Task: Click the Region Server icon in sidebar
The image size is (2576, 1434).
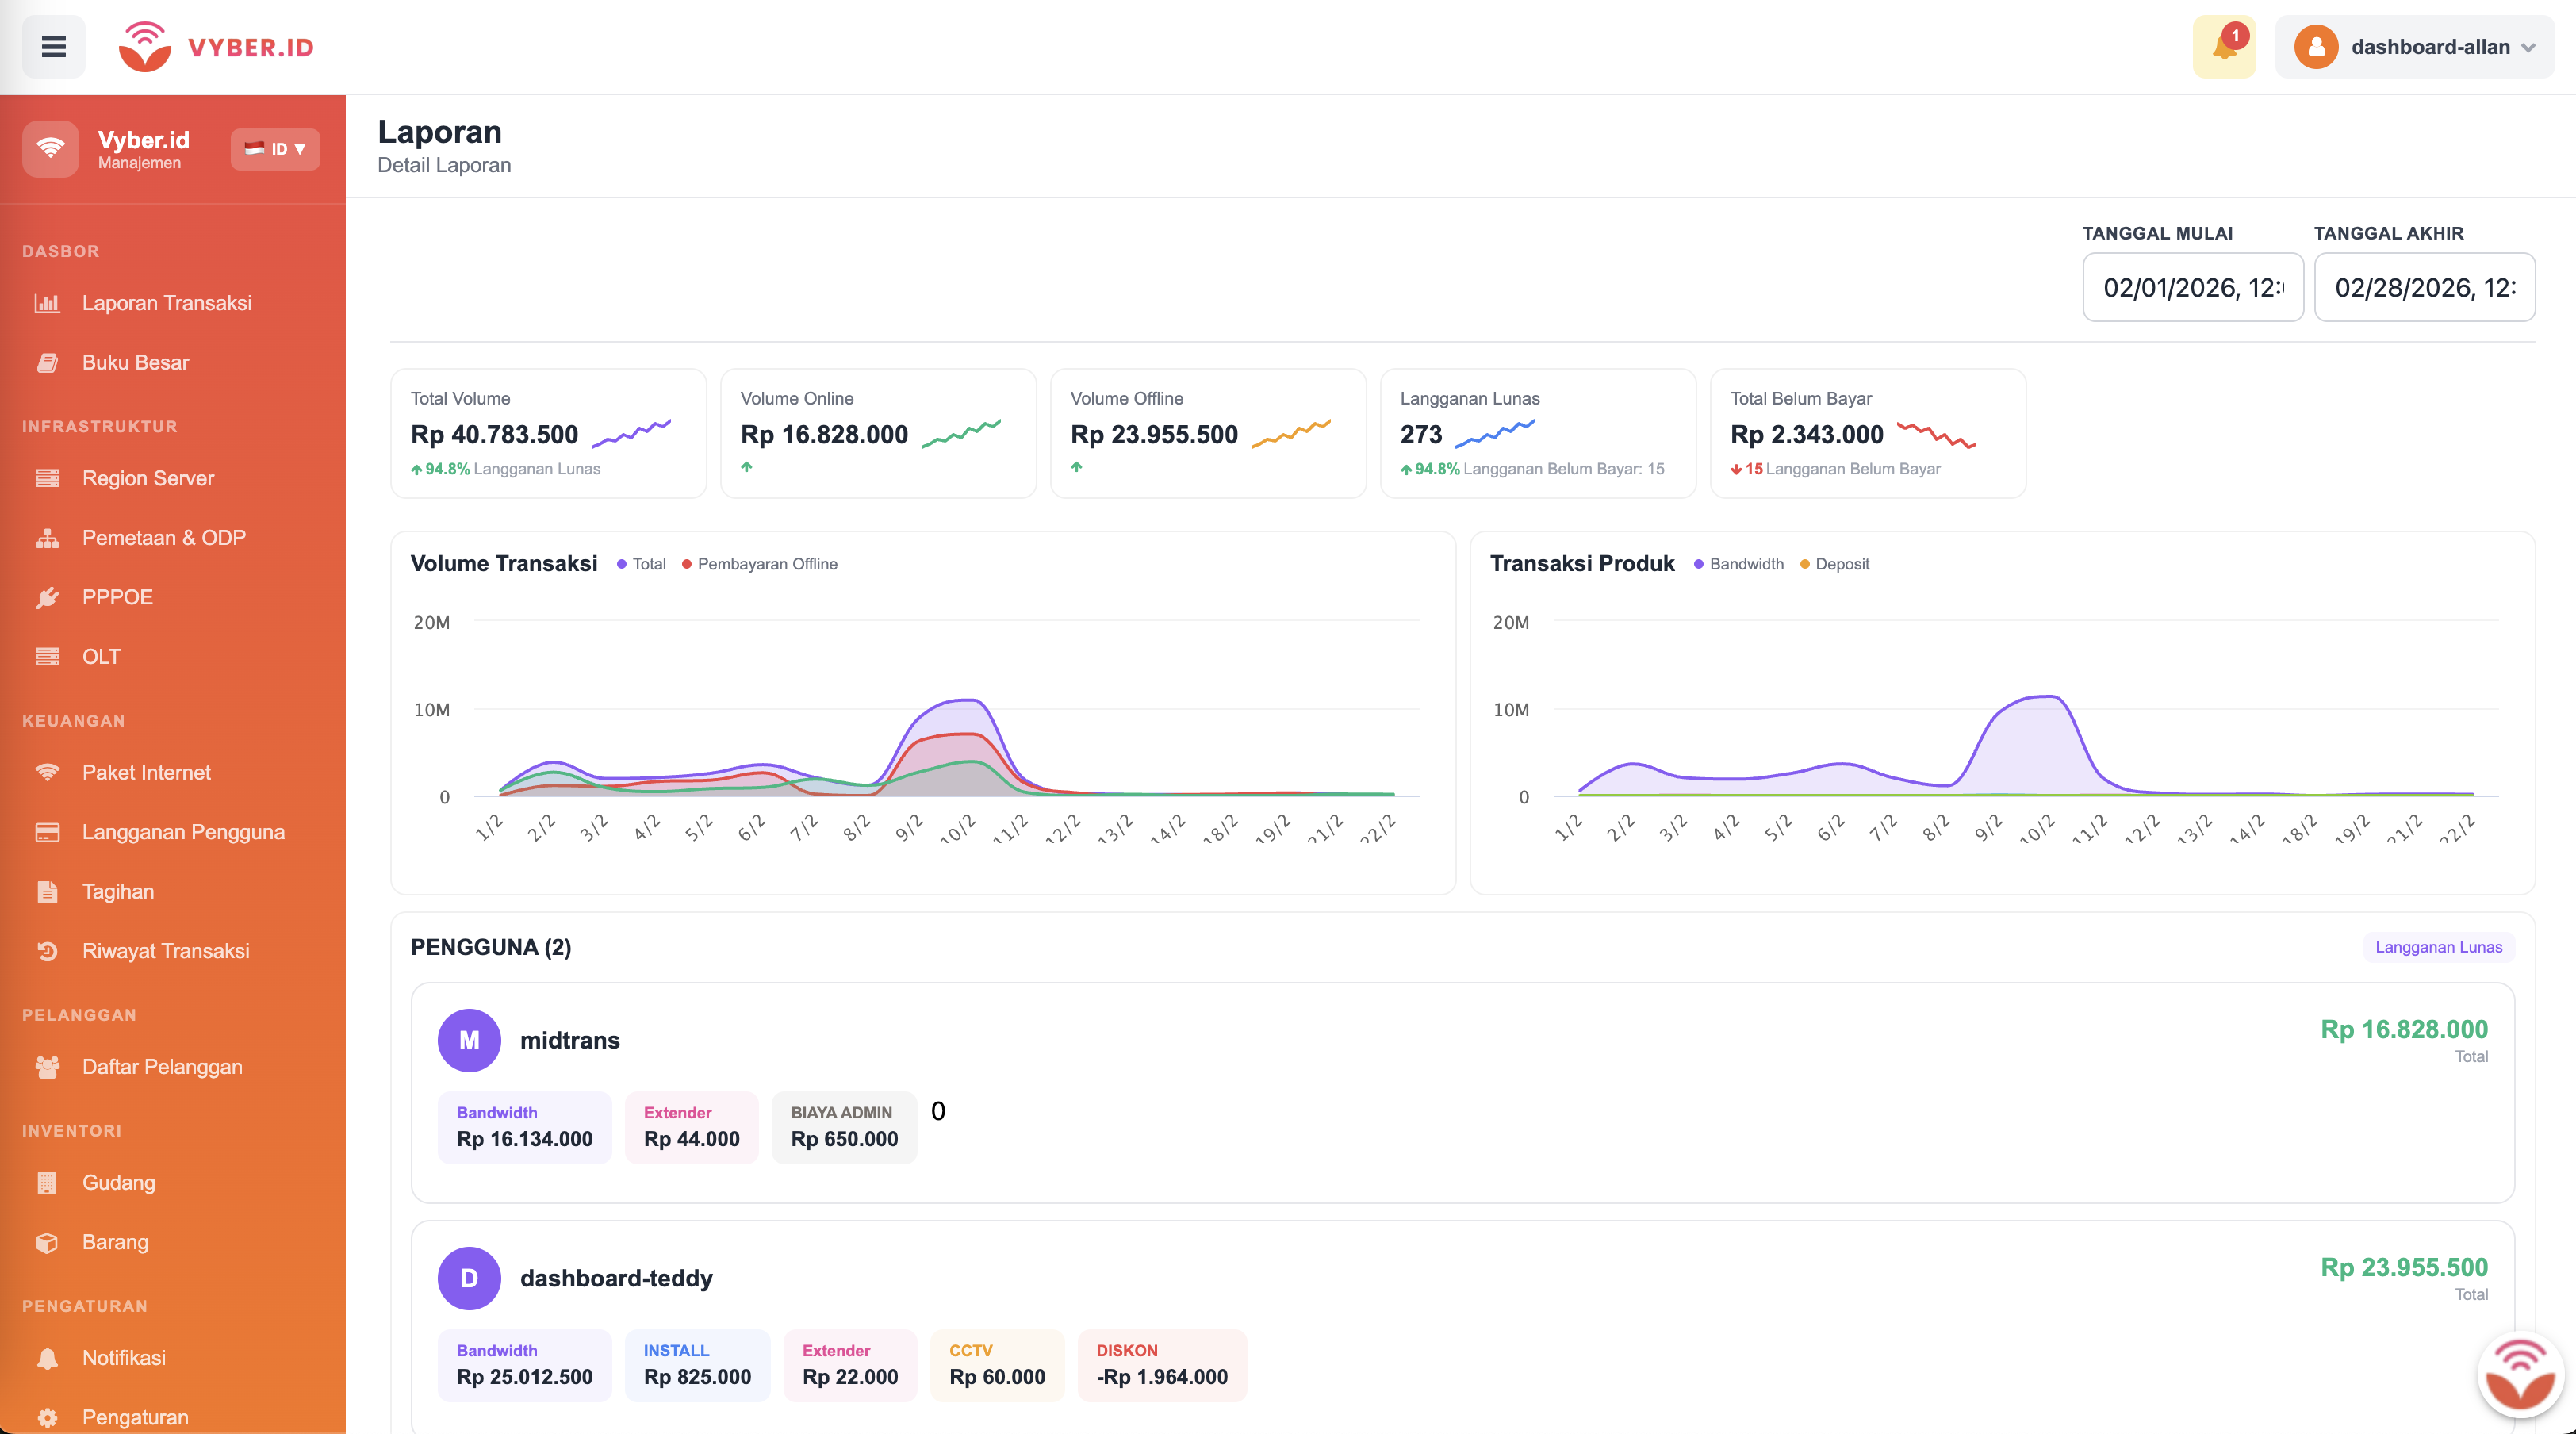Action: pos(48,478)
